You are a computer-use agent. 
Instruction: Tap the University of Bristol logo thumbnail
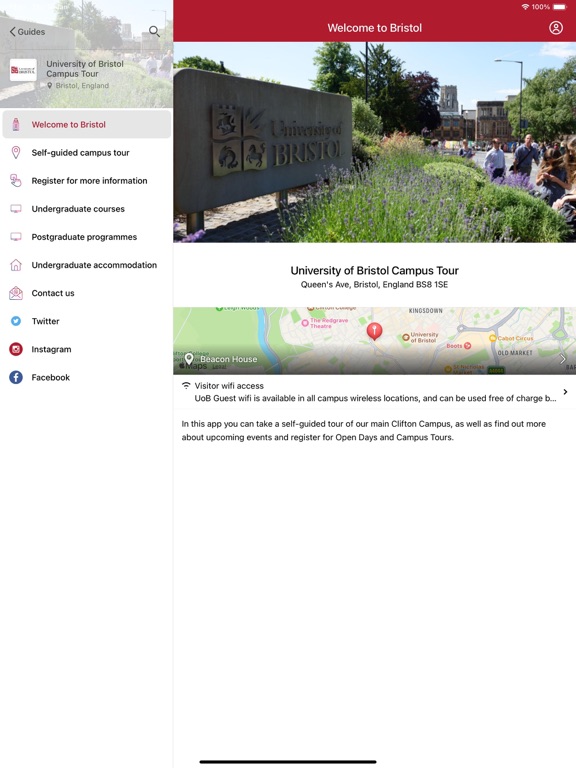(x=23, y=70)
